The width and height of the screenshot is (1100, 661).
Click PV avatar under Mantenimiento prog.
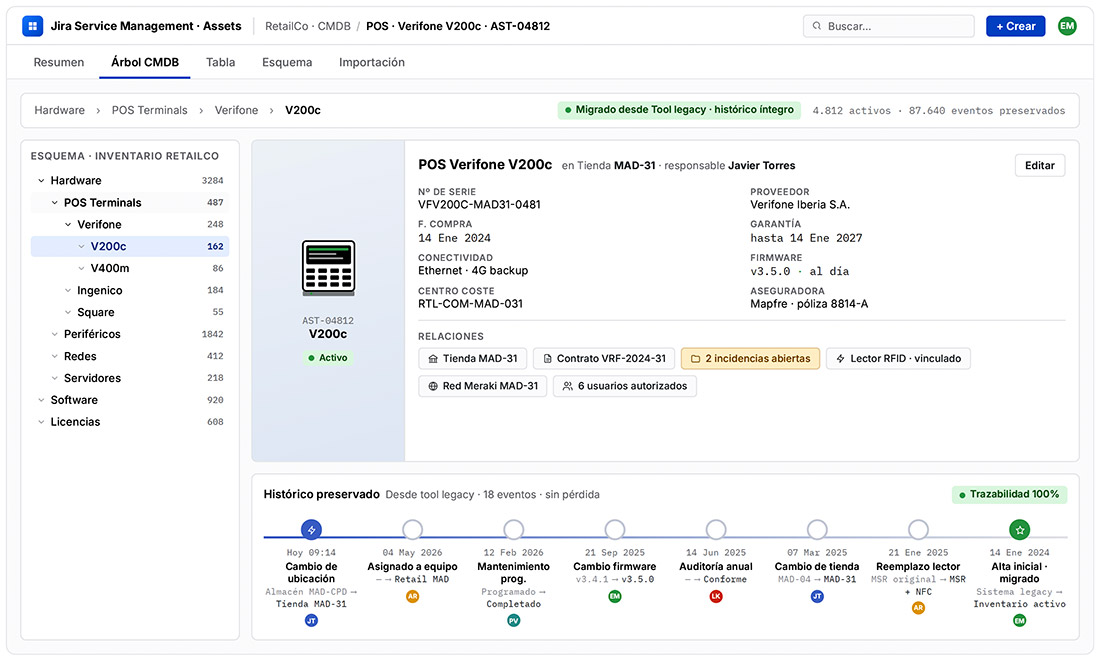[514, 620]
